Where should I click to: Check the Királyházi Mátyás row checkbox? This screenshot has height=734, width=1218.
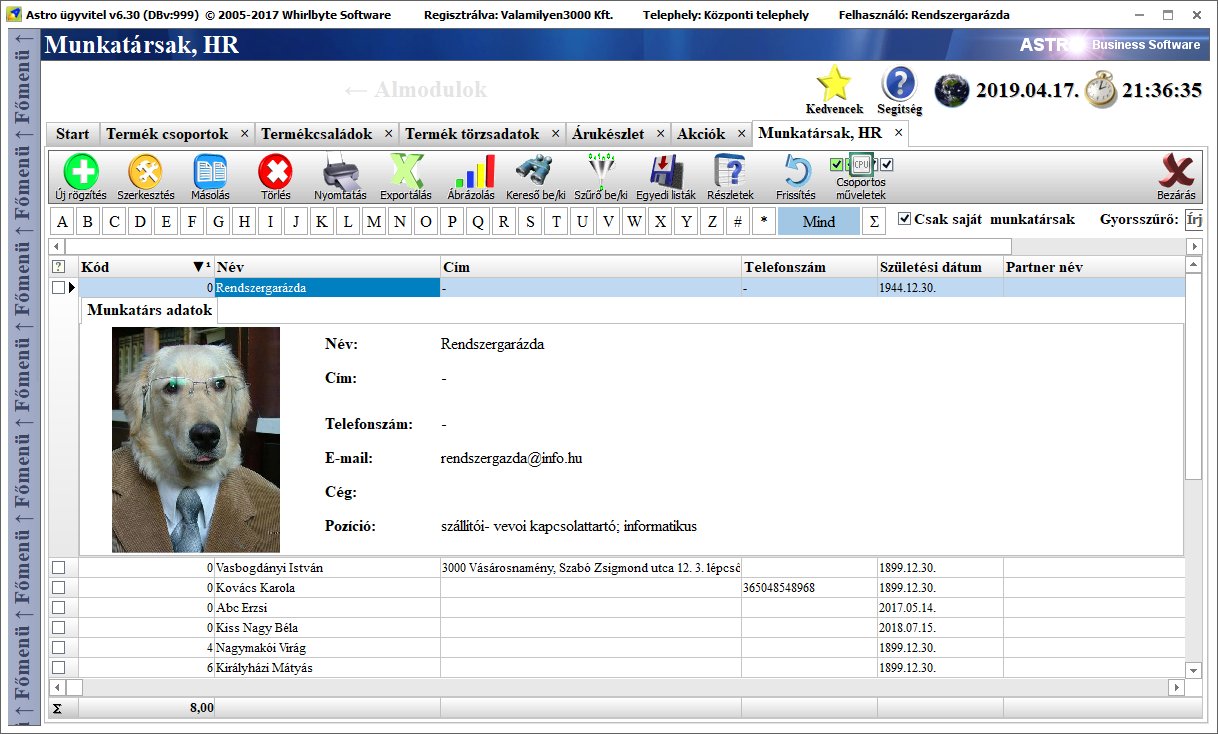pyautogui.click(x=58, y=668)
